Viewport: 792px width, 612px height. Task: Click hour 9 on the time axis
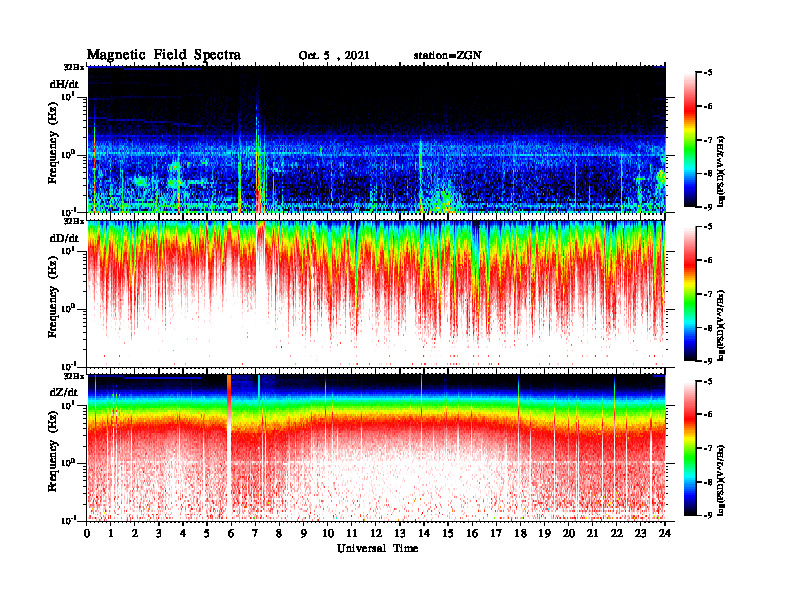click(x=304, y=534)
